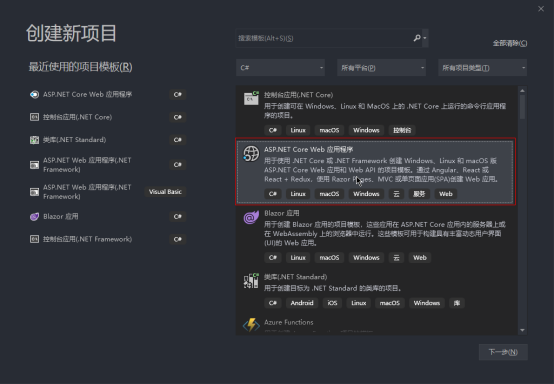Click Linux tag on console app template
This screenshot has height=384, width=554.
pyautogui.click(x=298, y=130)
